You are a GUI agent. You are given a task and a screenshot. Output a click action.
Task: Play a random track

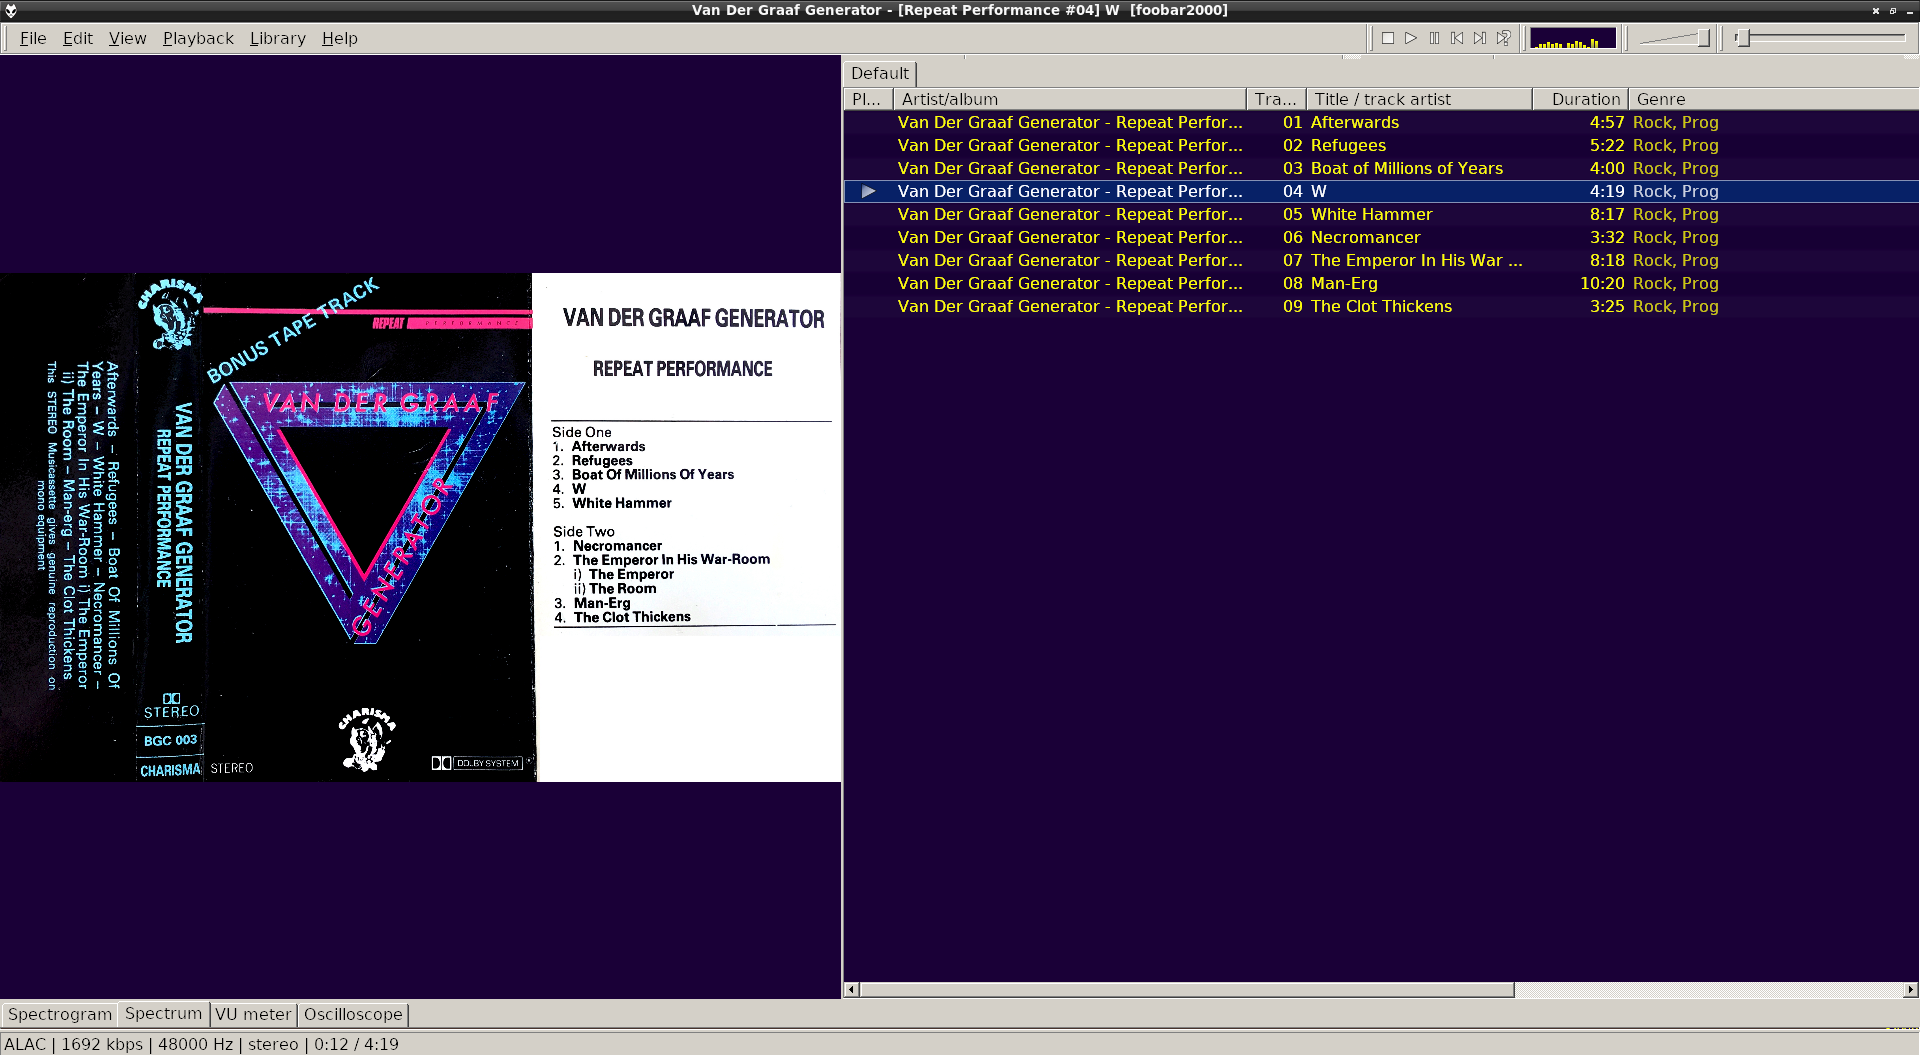1504,38
